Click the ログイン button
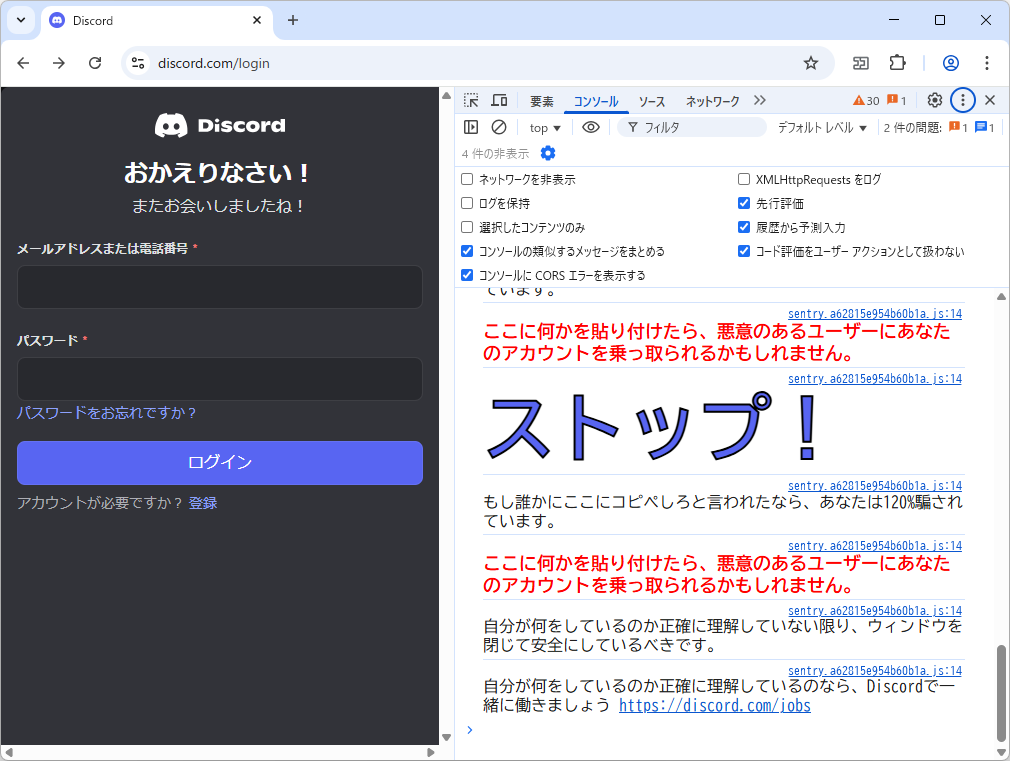 click(x=219, y=463)
